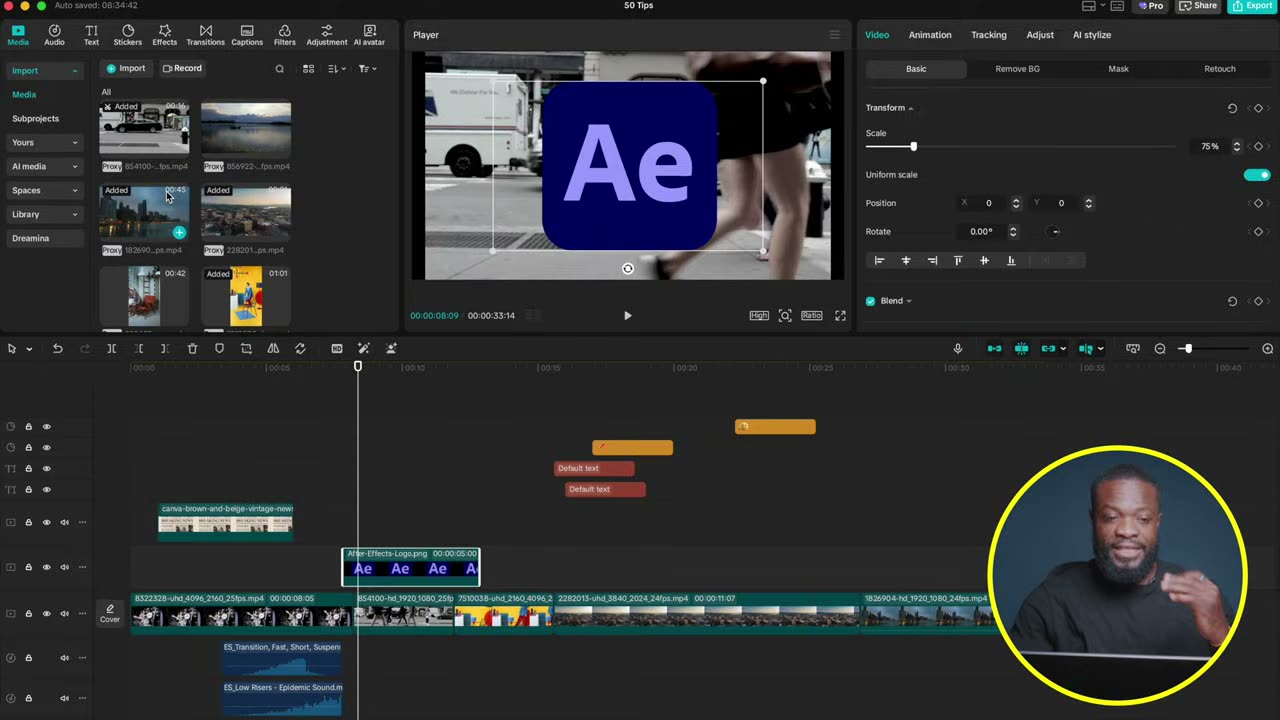Image resolution: width=1280 pixels, height=720 pixels.
Task: Open the AI avatar panel
Action: (369, 35)
